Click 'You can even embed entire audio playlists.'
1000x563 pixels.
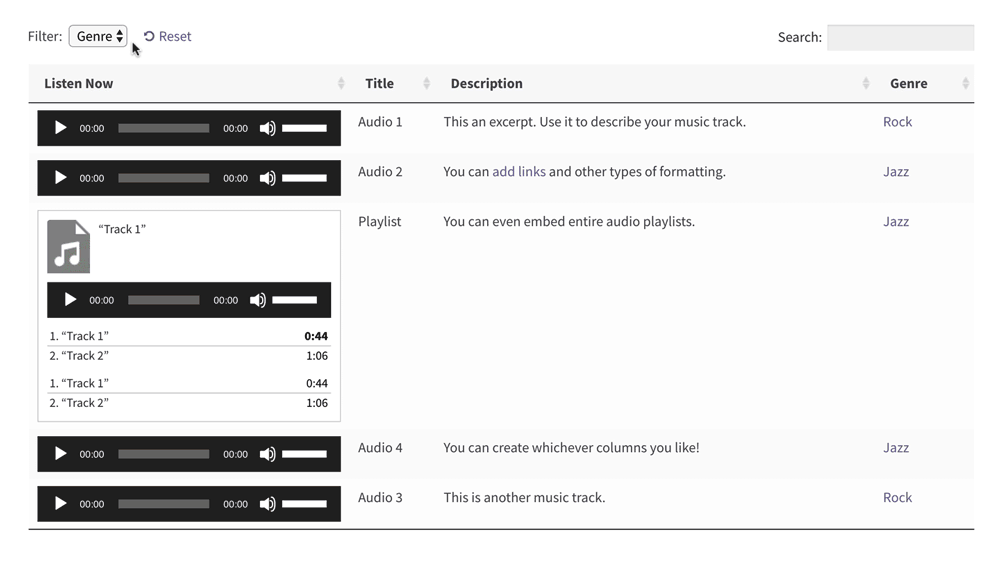click(x=569, y=221)
